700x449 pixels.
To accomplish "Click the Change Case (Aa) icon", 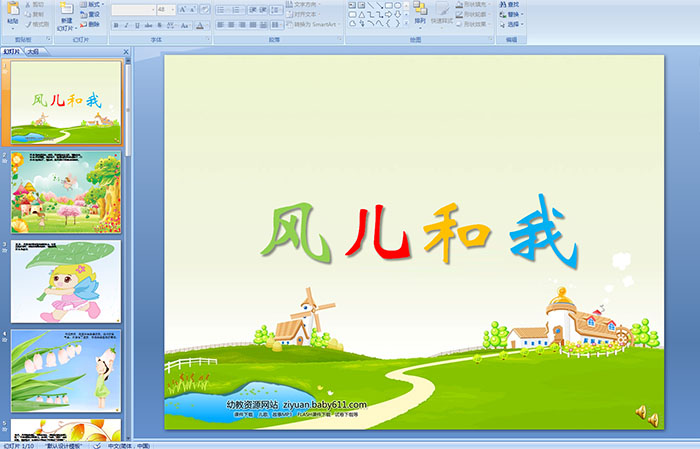I will pos(184,25).
